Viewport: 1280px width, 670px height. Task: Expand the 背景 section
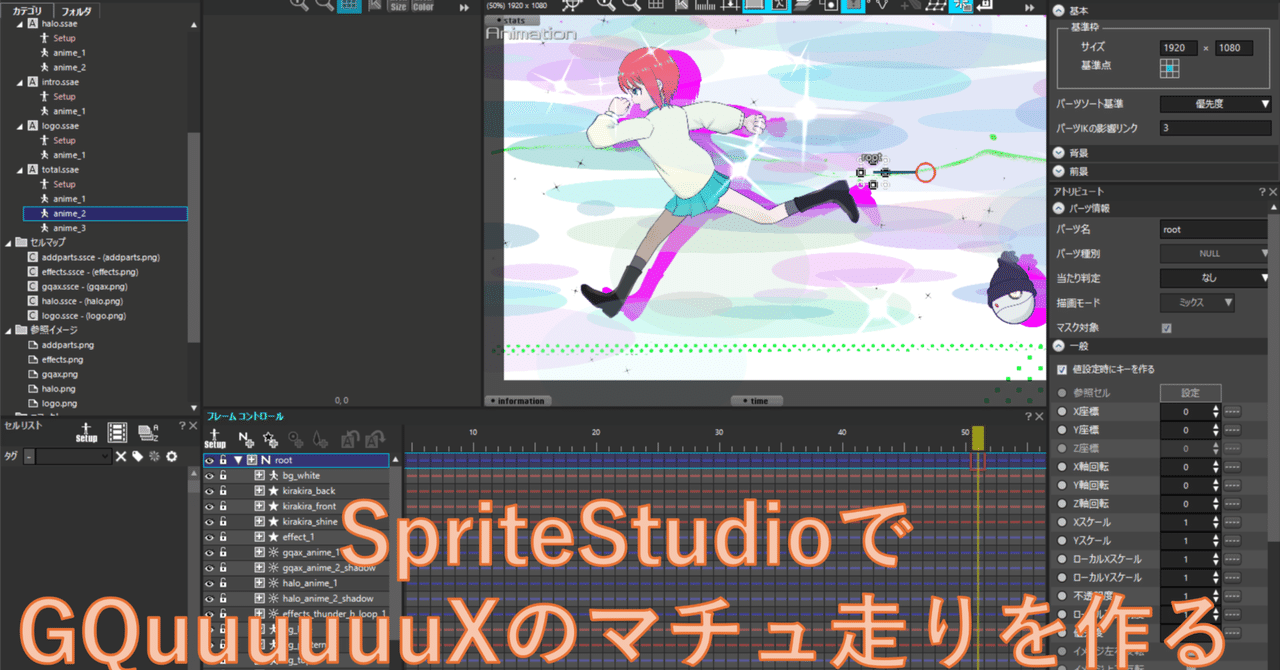1060,153
